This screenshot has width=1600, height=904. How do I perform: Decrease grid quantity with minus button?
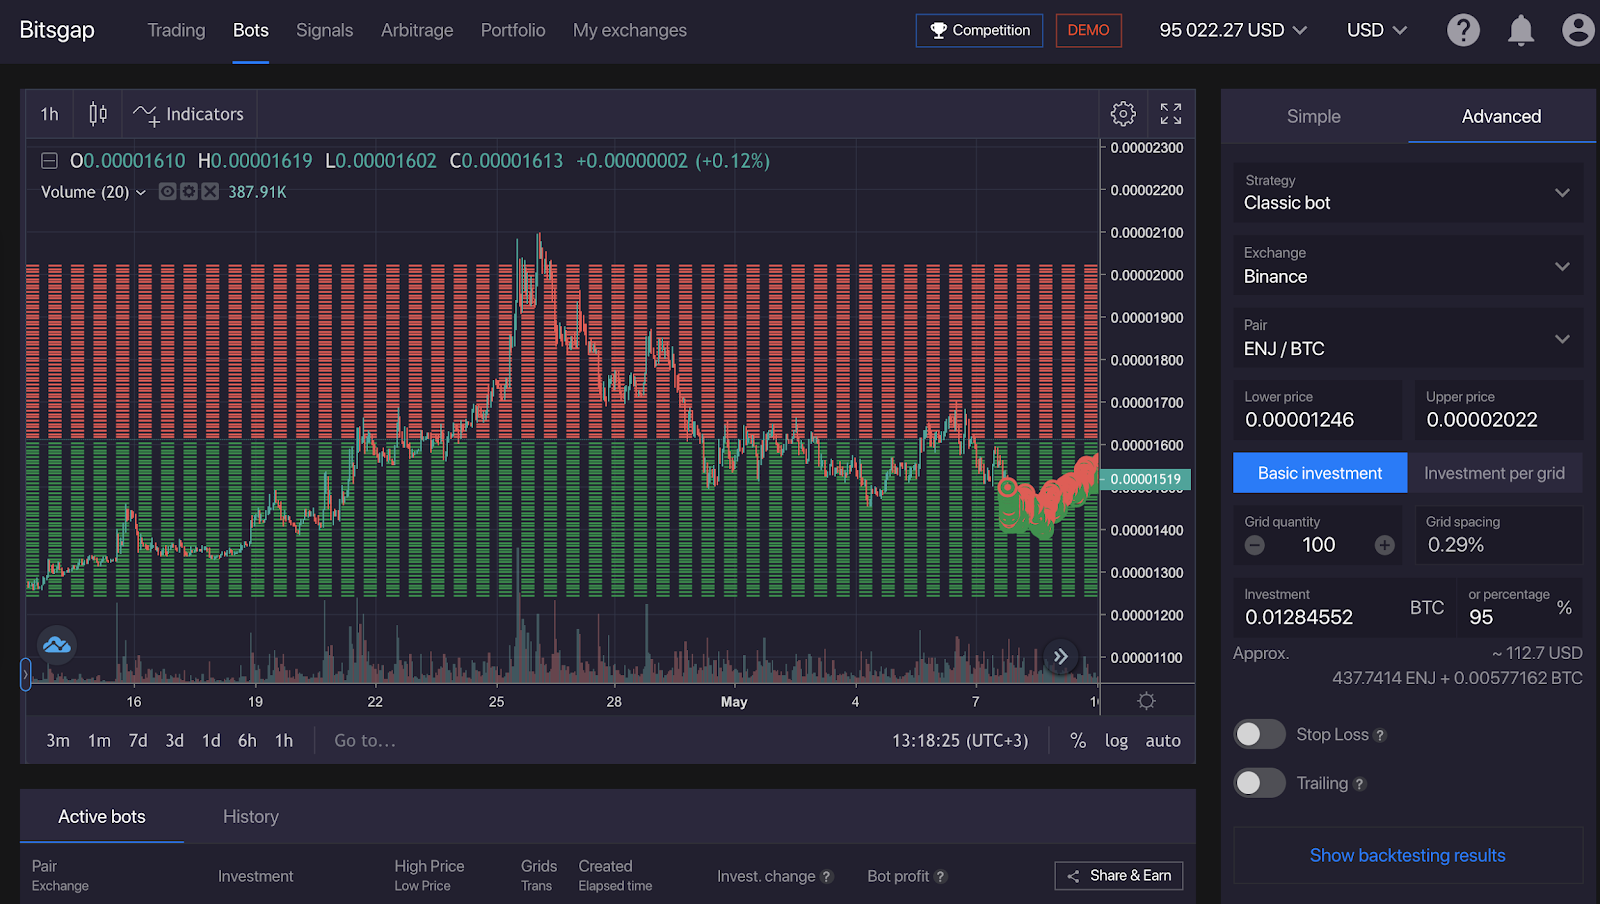[x=1255, y=545]
